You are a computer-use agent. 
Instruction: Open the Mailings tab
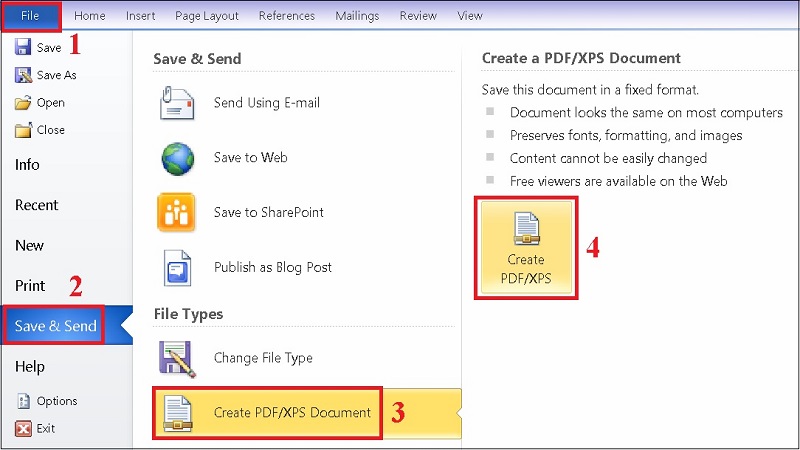click(x=357, y=16)
